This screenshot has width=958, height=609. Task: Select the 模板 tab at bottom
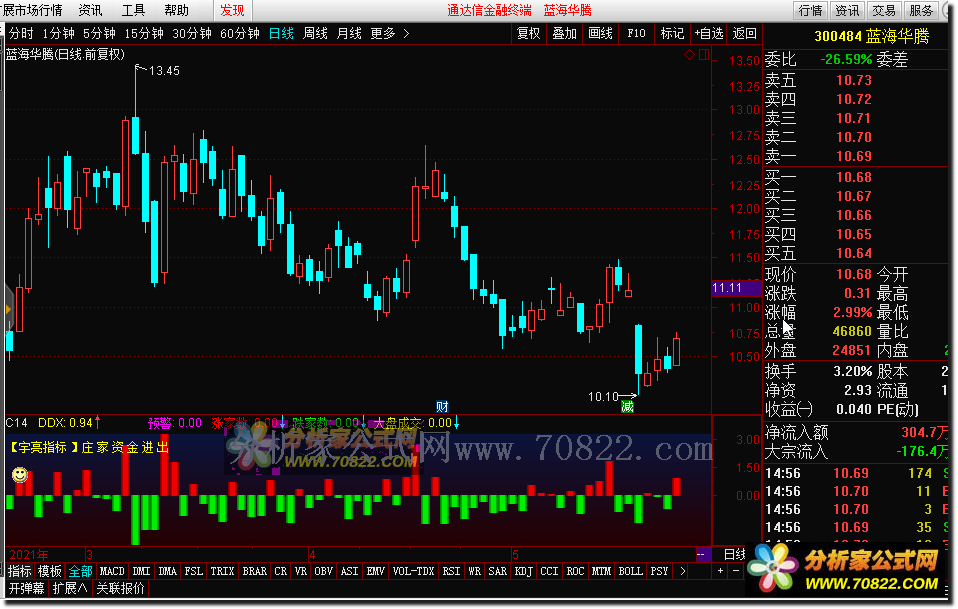click(x=49, y=571)
